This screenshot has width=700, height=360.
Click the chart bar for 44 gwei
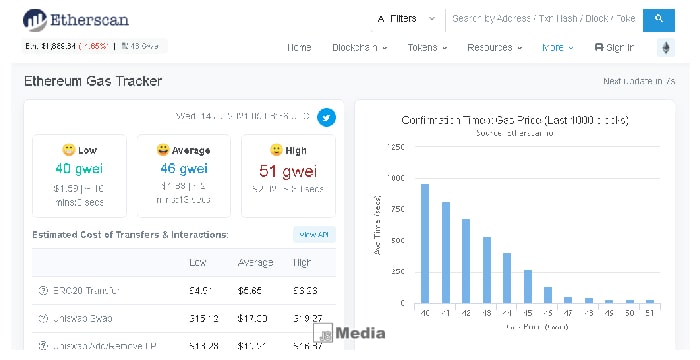pyautogui.click(x=507, y=278)
